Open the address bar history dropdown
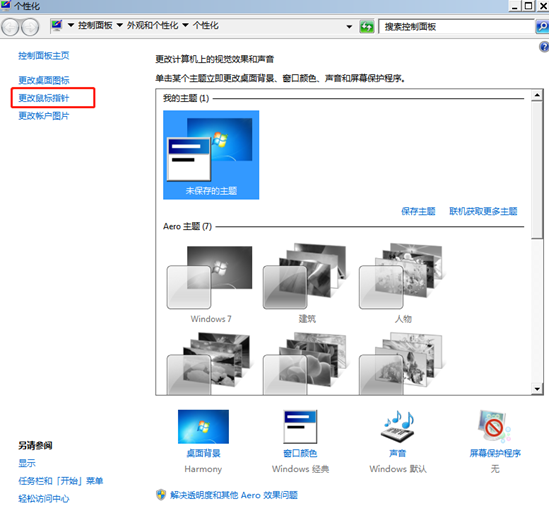The width and height of the screenshot is (549, 518). coord(349,27)
